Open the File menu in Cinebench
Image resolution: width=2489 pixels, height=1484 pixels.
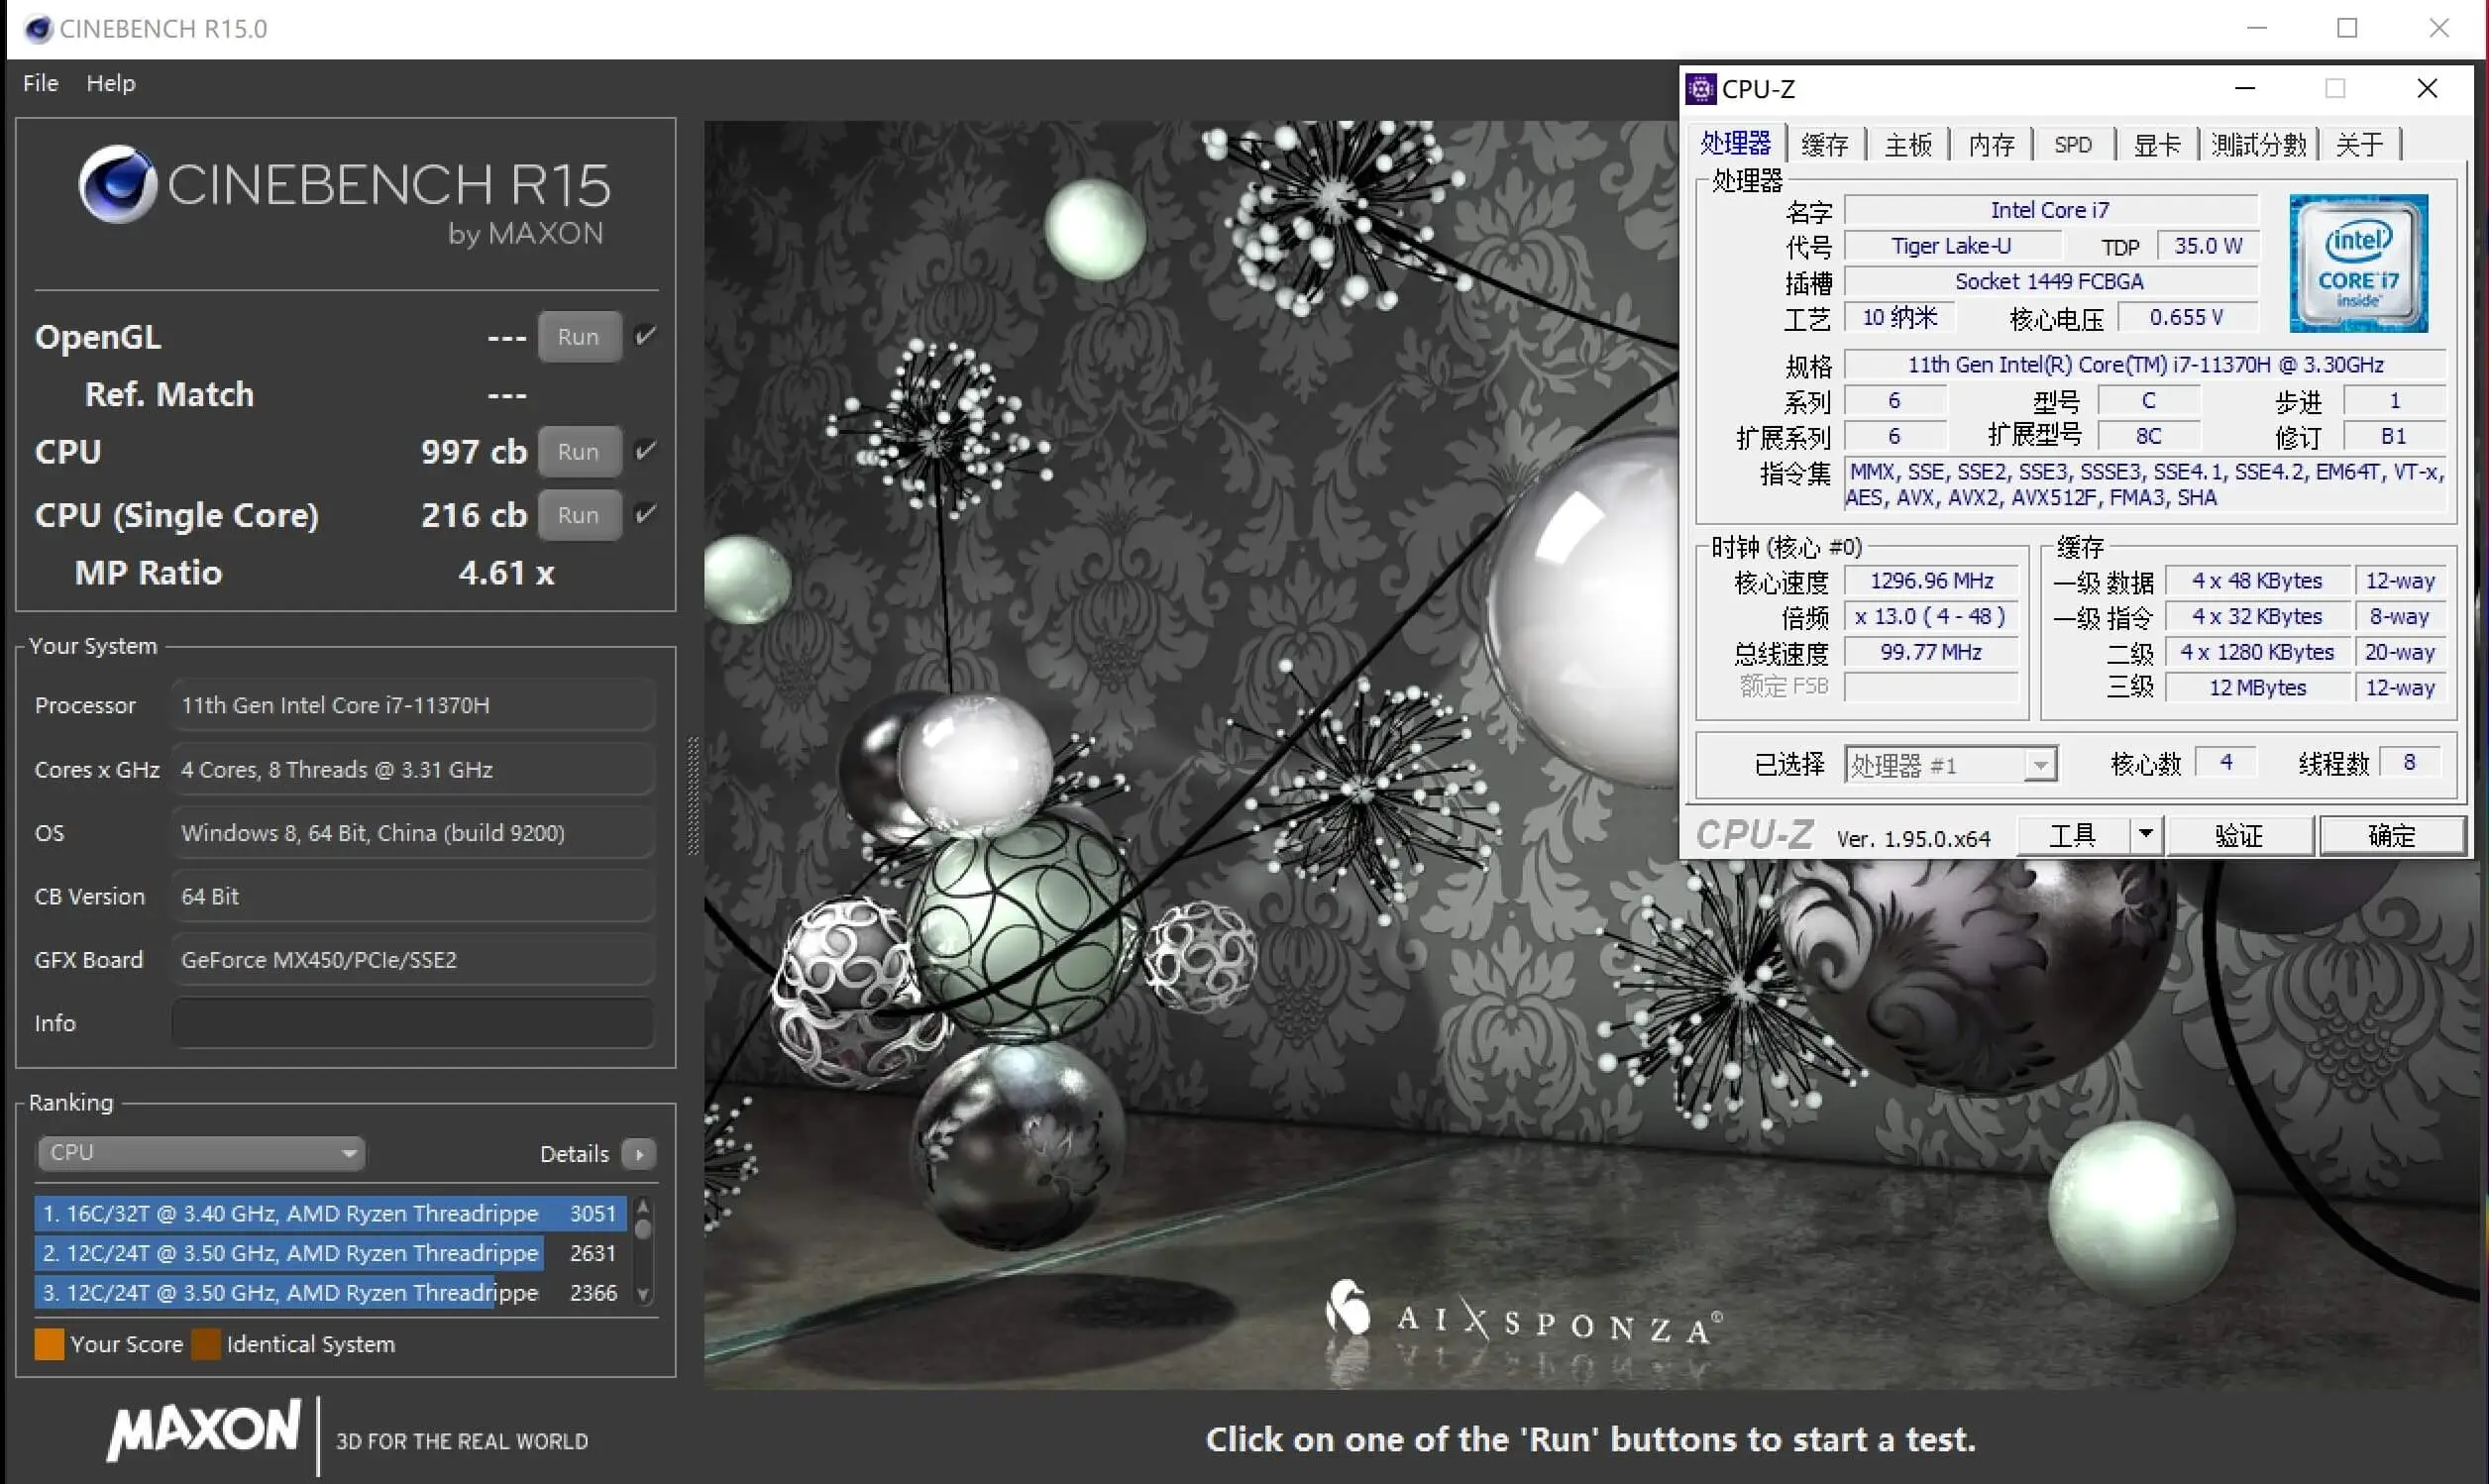tap(37, 81)
